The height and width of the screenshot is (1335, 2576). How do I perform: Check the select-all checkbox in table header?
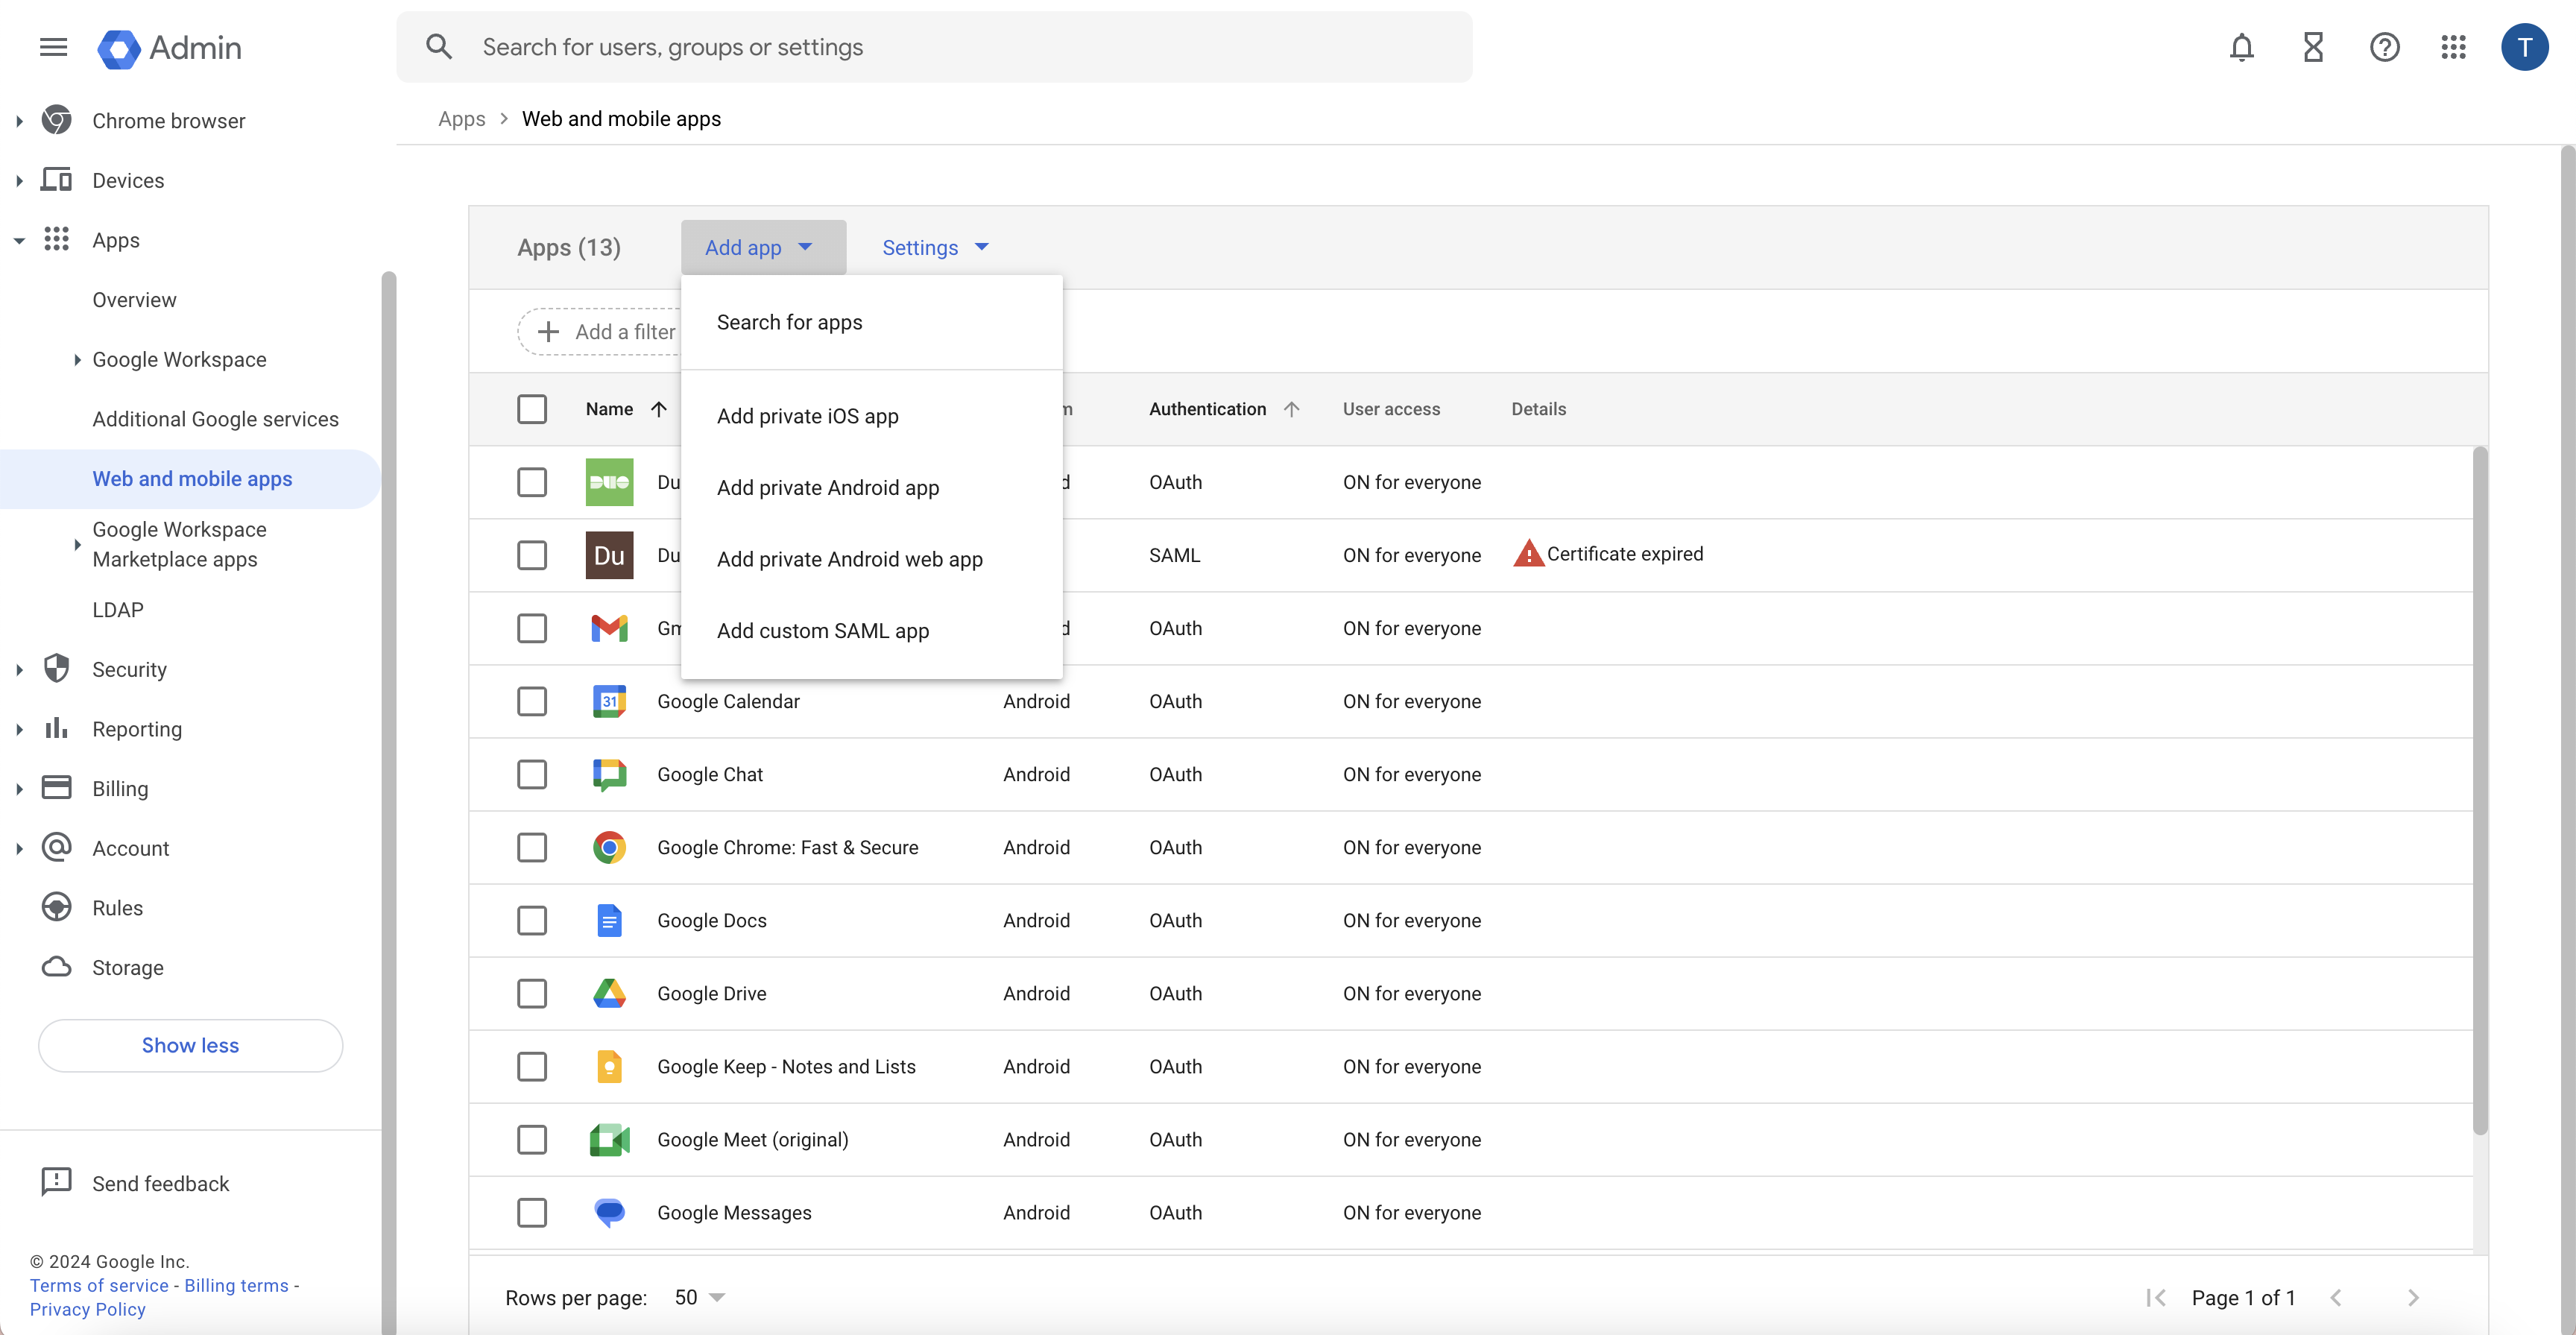(x=532, y=409)
